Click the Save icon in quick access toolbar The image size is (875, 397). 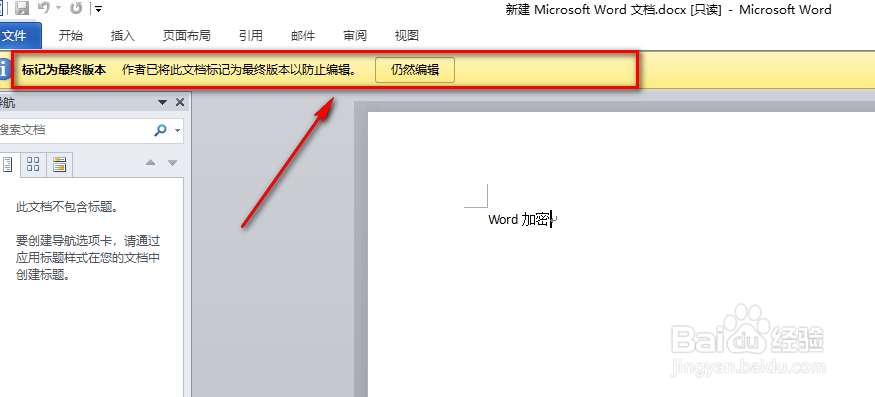coord(22,8)
